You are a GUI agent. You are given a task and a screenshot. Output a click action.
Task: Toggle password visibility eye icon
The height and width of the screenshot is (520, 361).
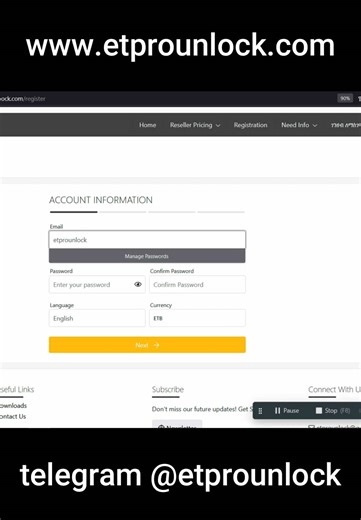(x=138, y=284)
